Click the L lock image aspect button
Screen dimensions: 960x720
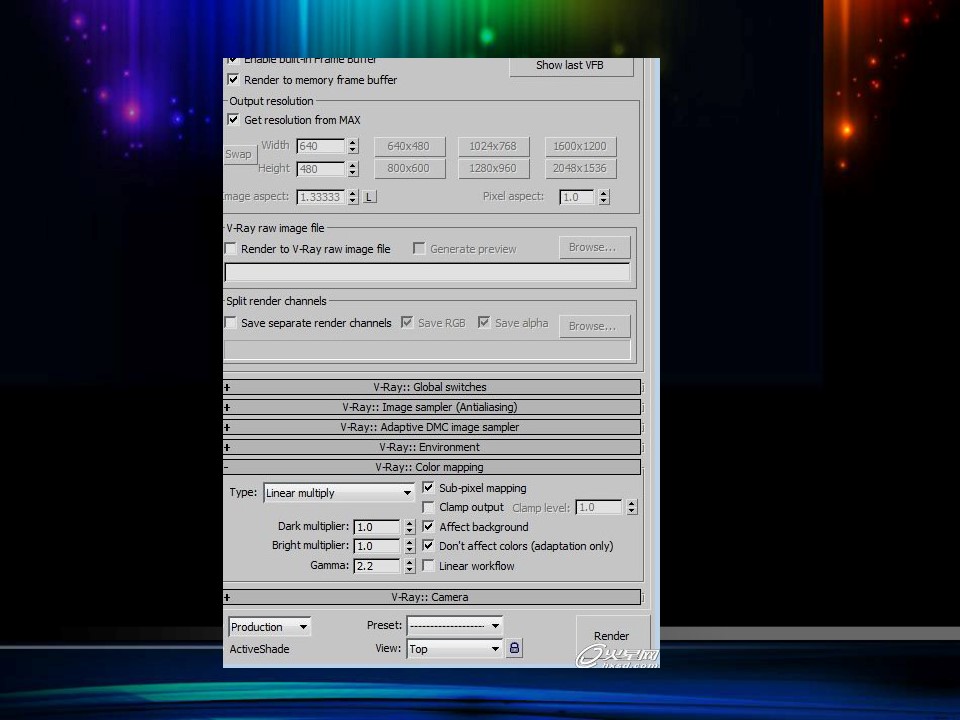click(x=369, y=197)
